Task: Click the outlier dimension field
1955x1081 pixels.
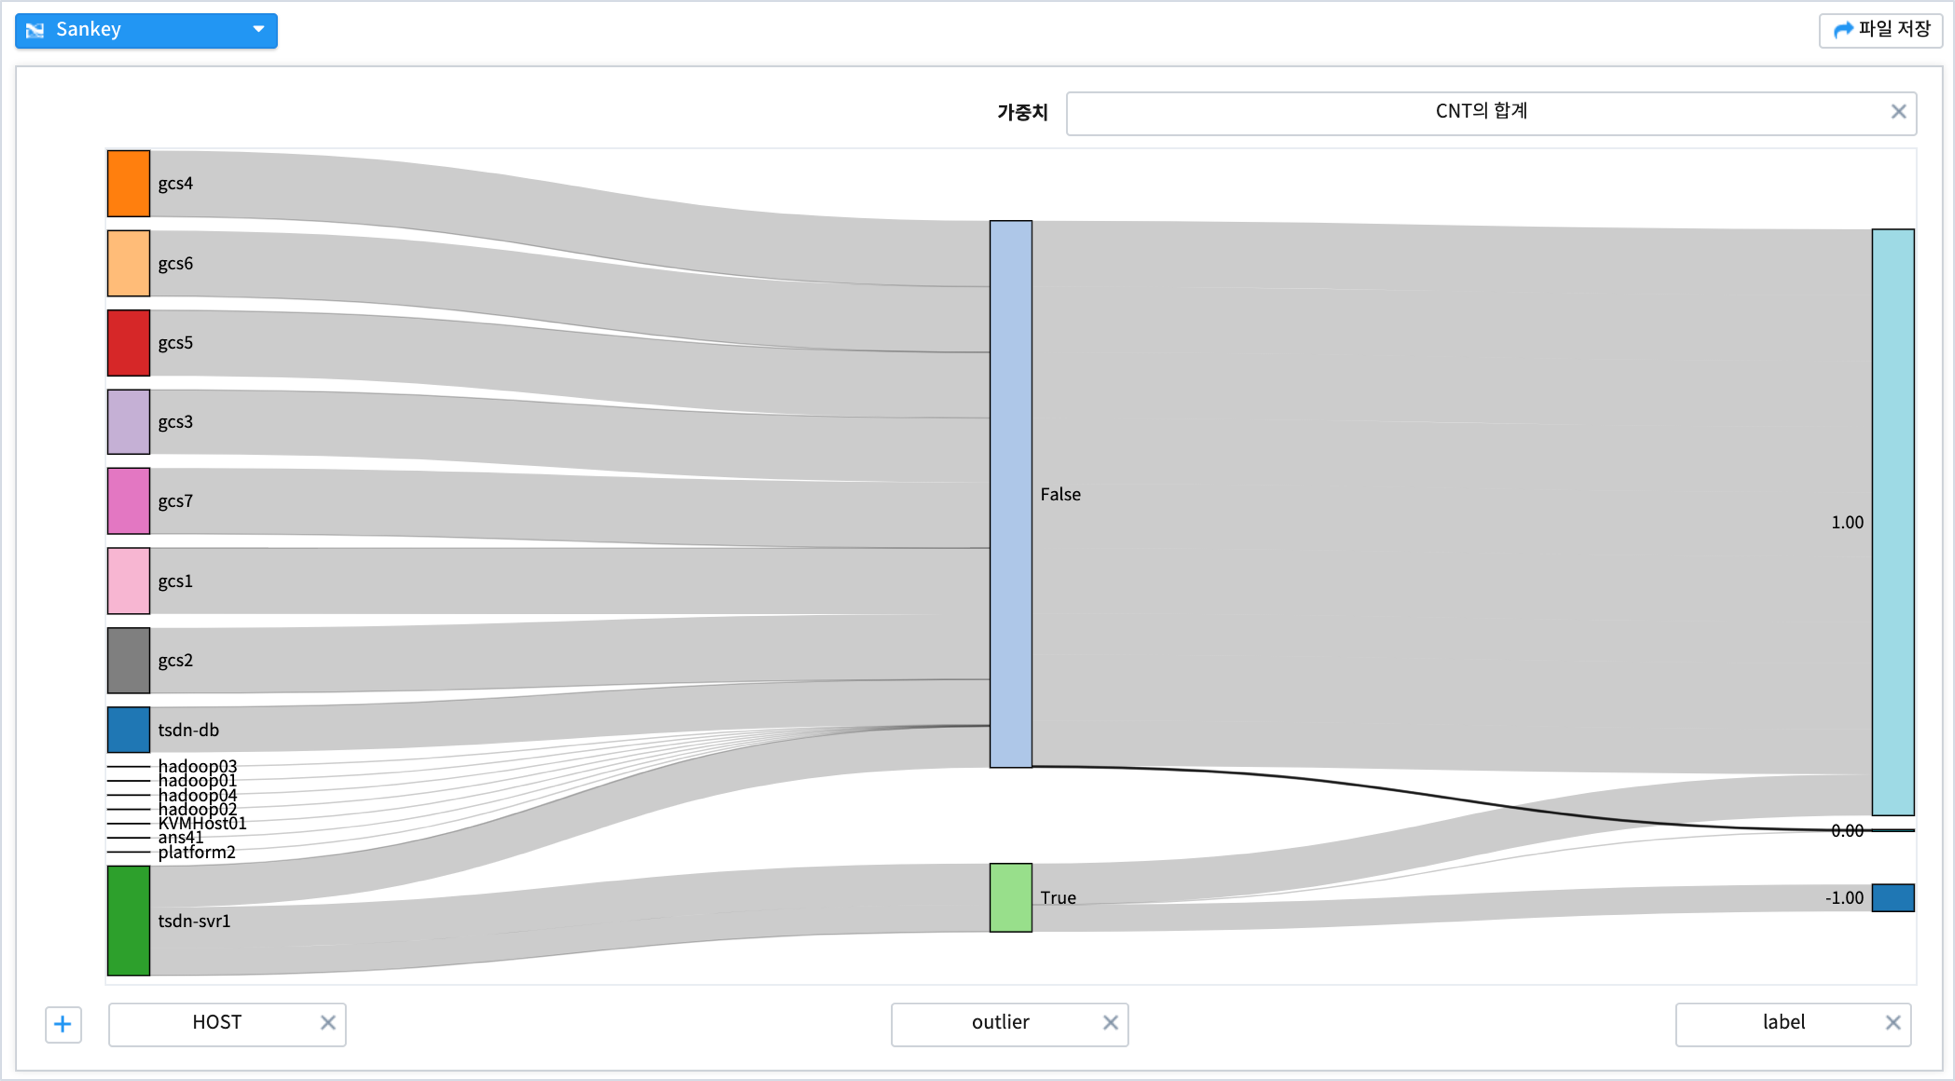Action: pos(1009,1024)
